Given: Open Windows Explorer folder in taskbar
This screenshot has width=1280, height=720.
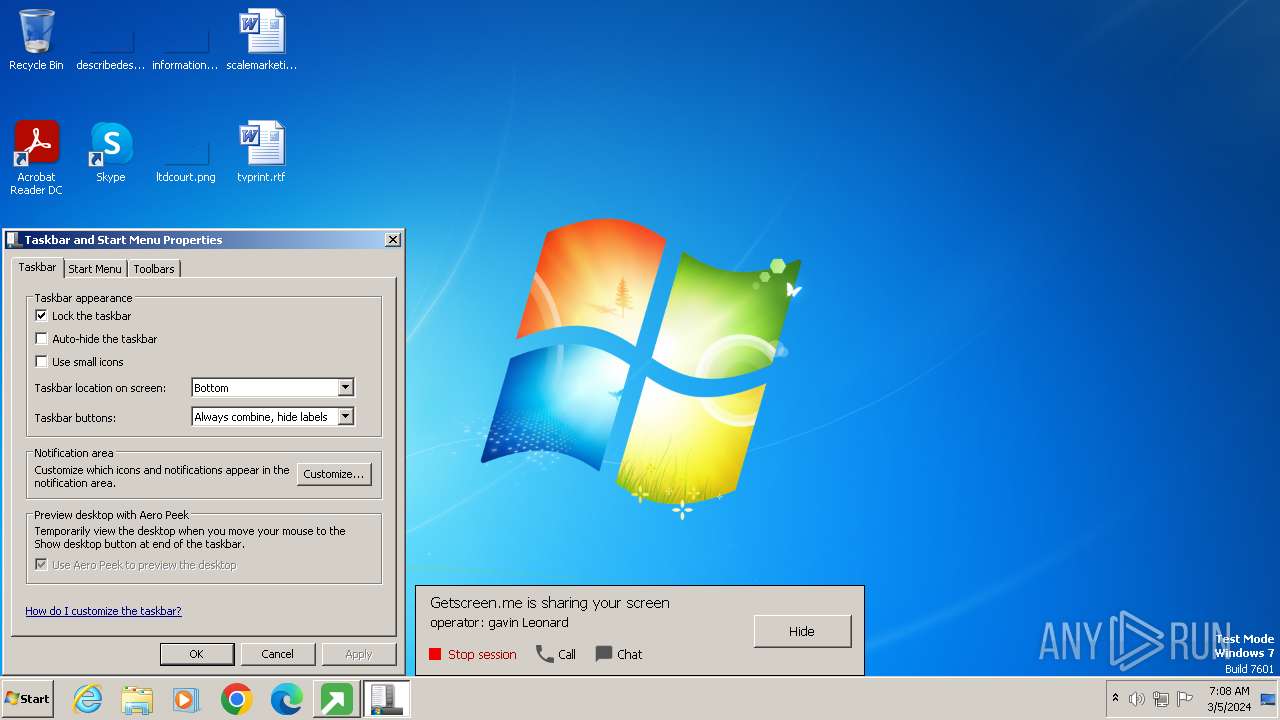Looking at the screenshot, I should [137, 699].
